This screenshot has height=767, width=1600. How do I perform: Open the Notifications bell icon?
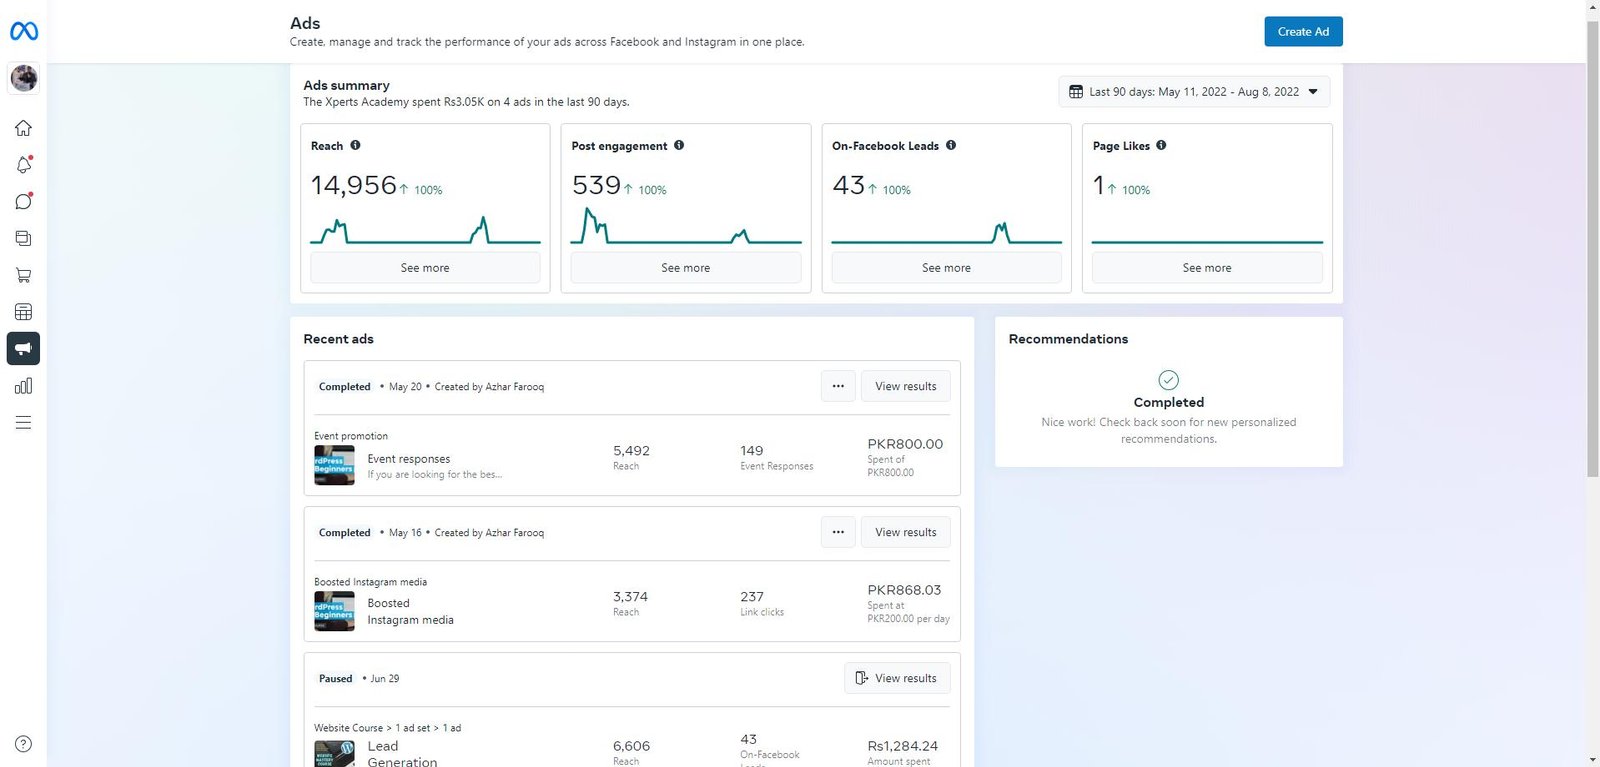pos(23,165)
